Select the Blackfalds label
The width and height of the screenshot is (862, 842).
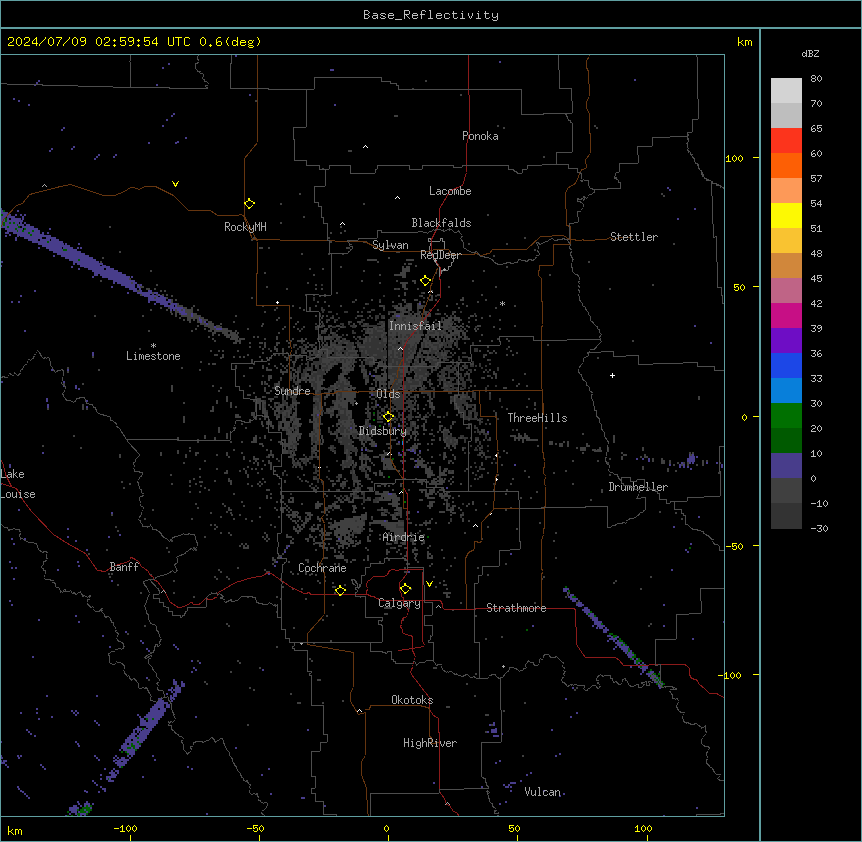441,223
